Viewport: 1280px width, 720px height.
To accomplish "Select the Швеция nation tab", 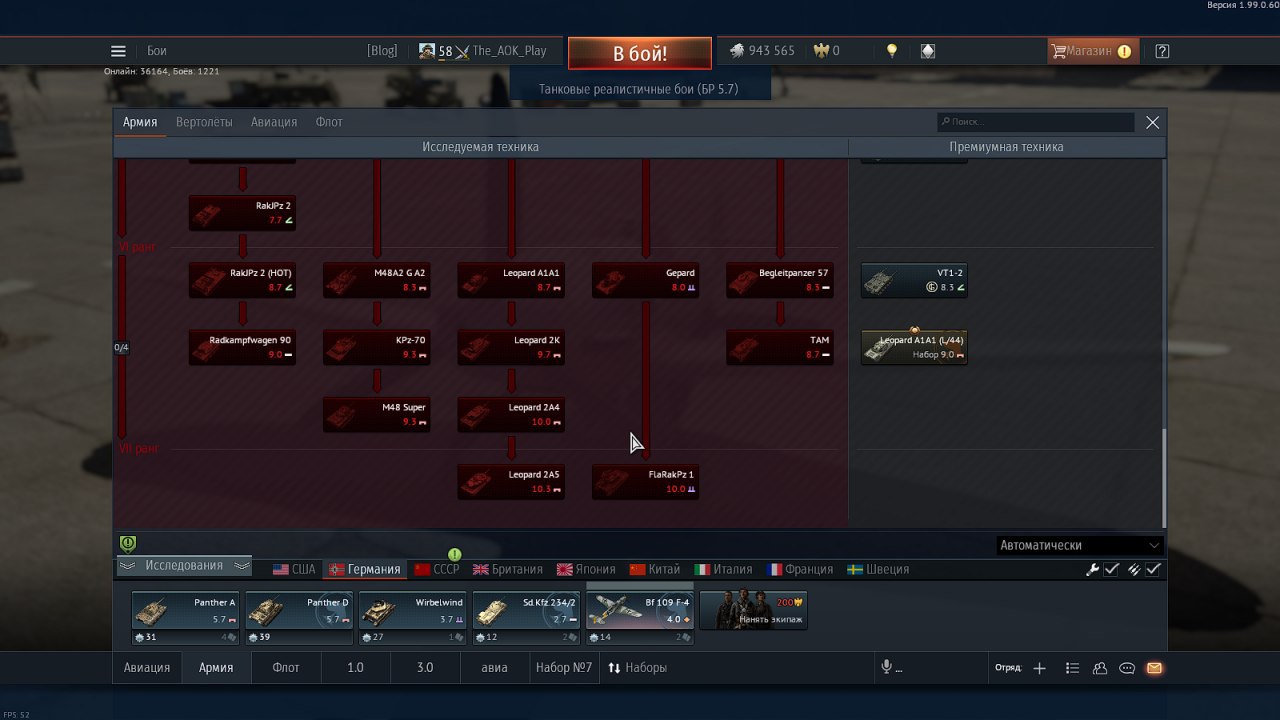I will (x=878, y=569).
